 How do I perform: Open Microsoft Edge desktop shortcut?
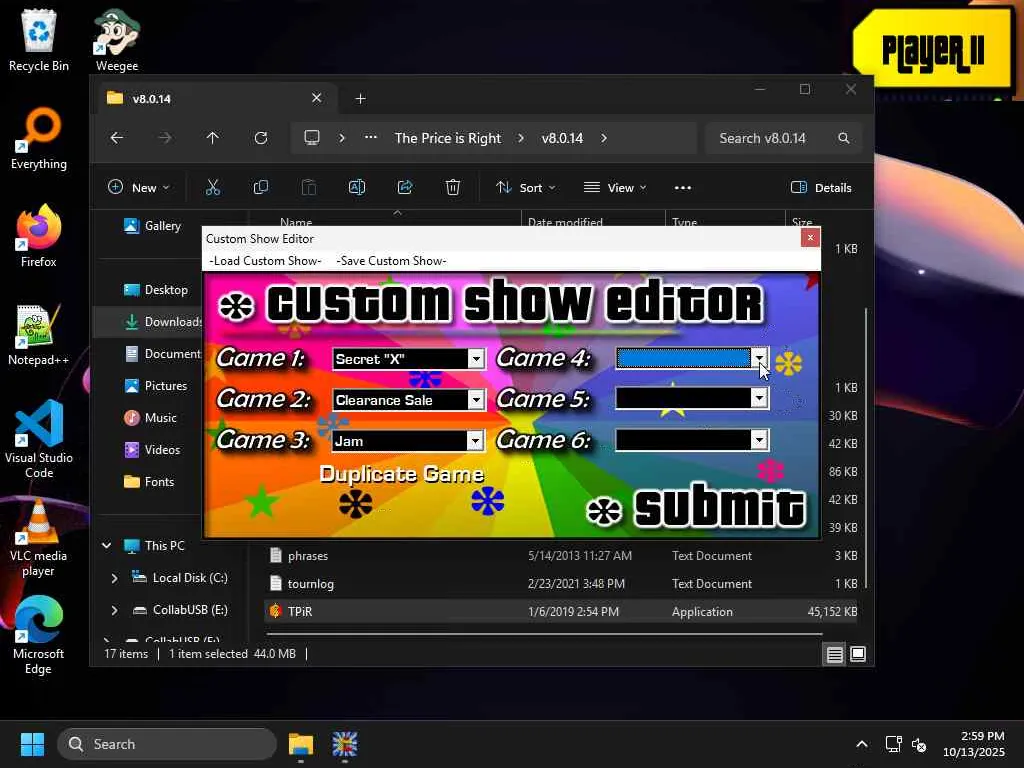click(39, 635)
